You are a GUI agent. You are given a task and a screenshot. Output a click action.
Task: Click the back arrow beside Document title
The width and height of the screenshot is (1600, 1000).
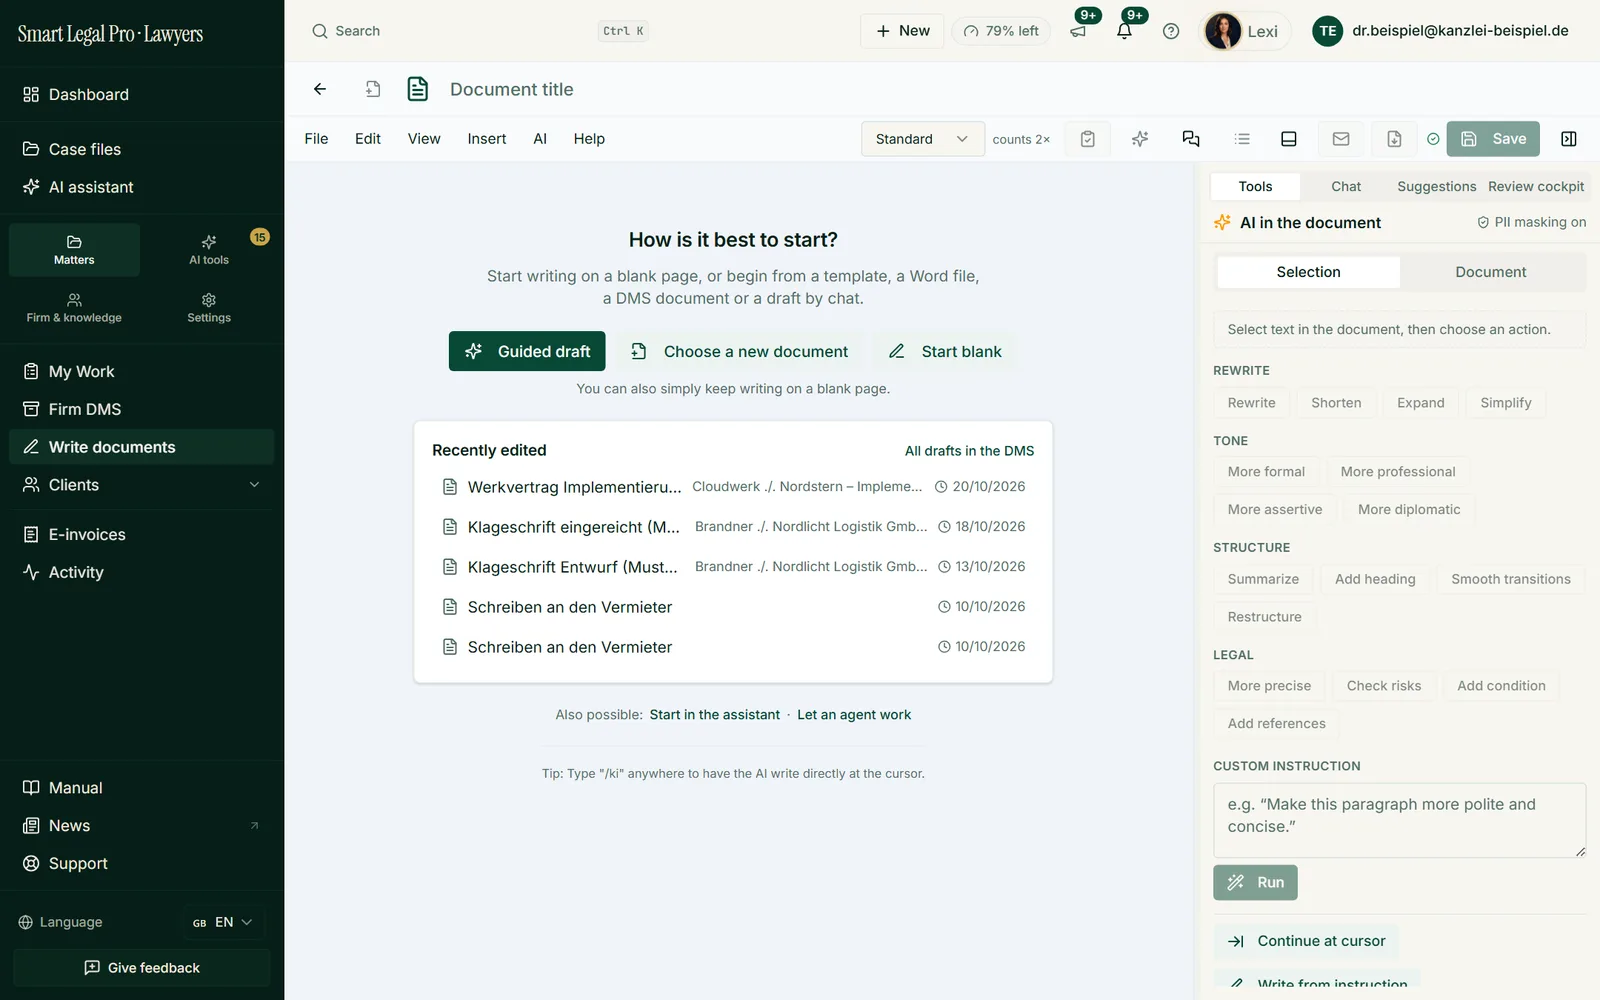pyautogui.click(x=320, y=89)
